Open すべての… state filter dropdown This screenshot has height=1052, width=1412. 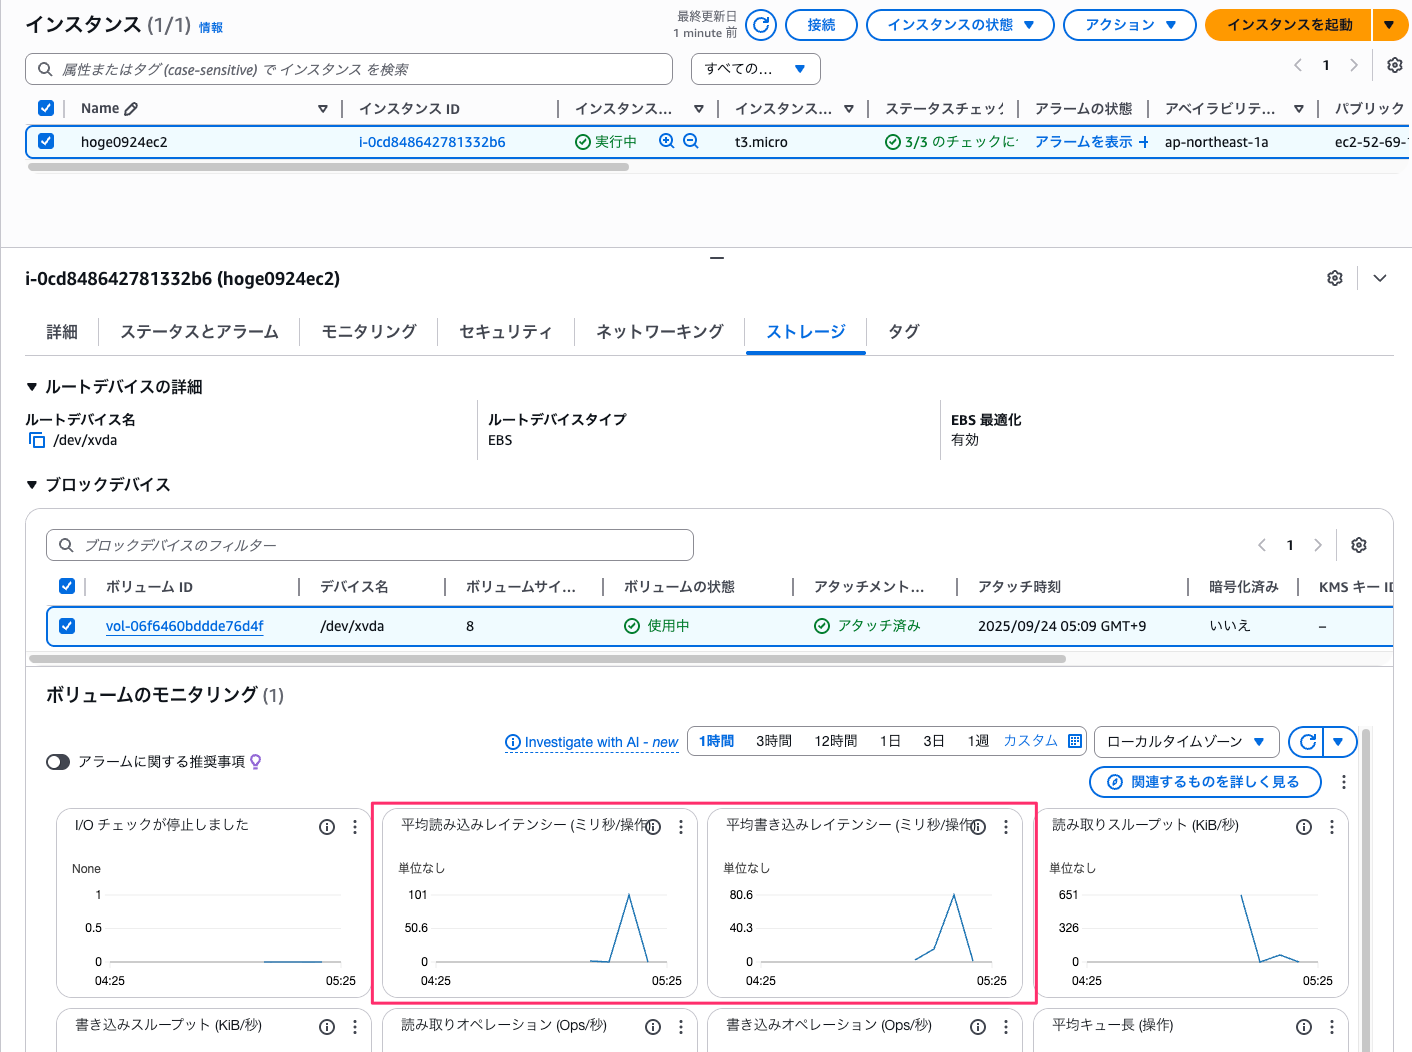(x=755, y=69)
